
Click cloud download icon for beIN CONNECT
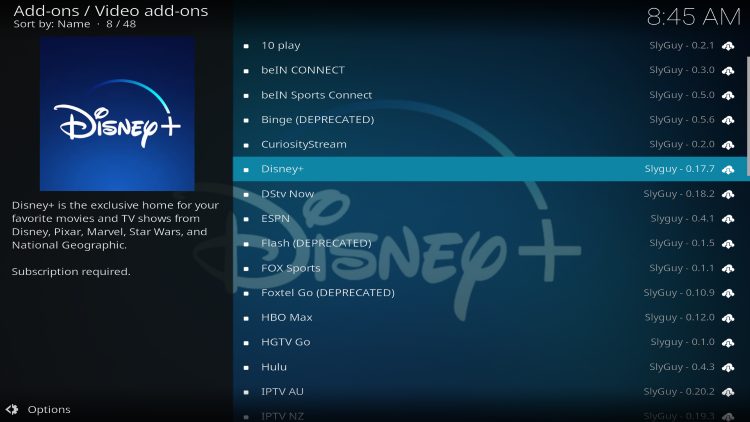(x=728, y=71)
